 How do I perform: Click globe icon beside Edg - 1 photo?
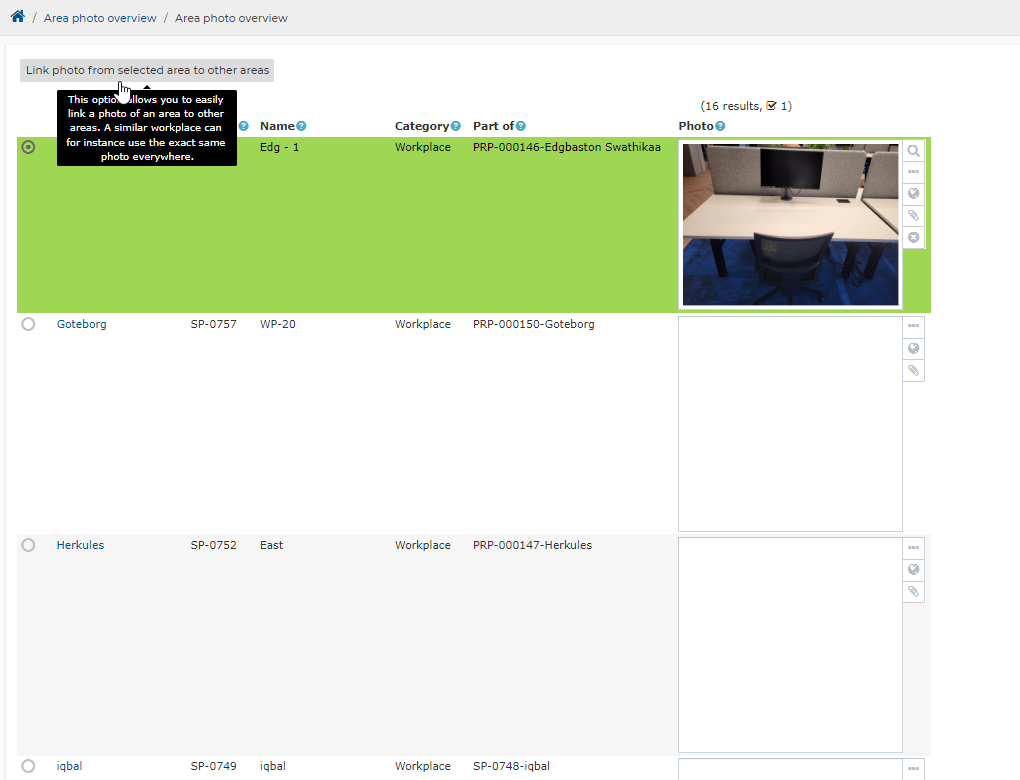pos(913,194)
